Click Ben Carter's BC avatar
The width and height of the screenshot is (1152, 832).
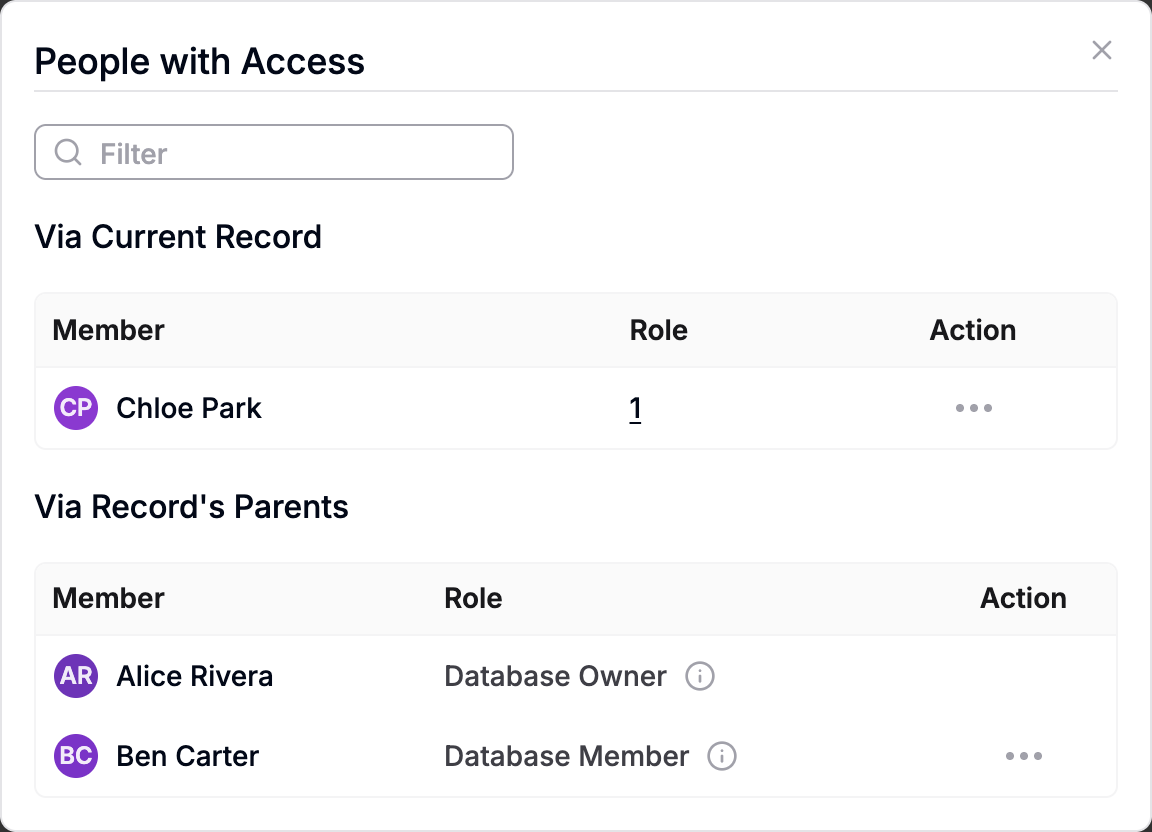tap(76, 756)
